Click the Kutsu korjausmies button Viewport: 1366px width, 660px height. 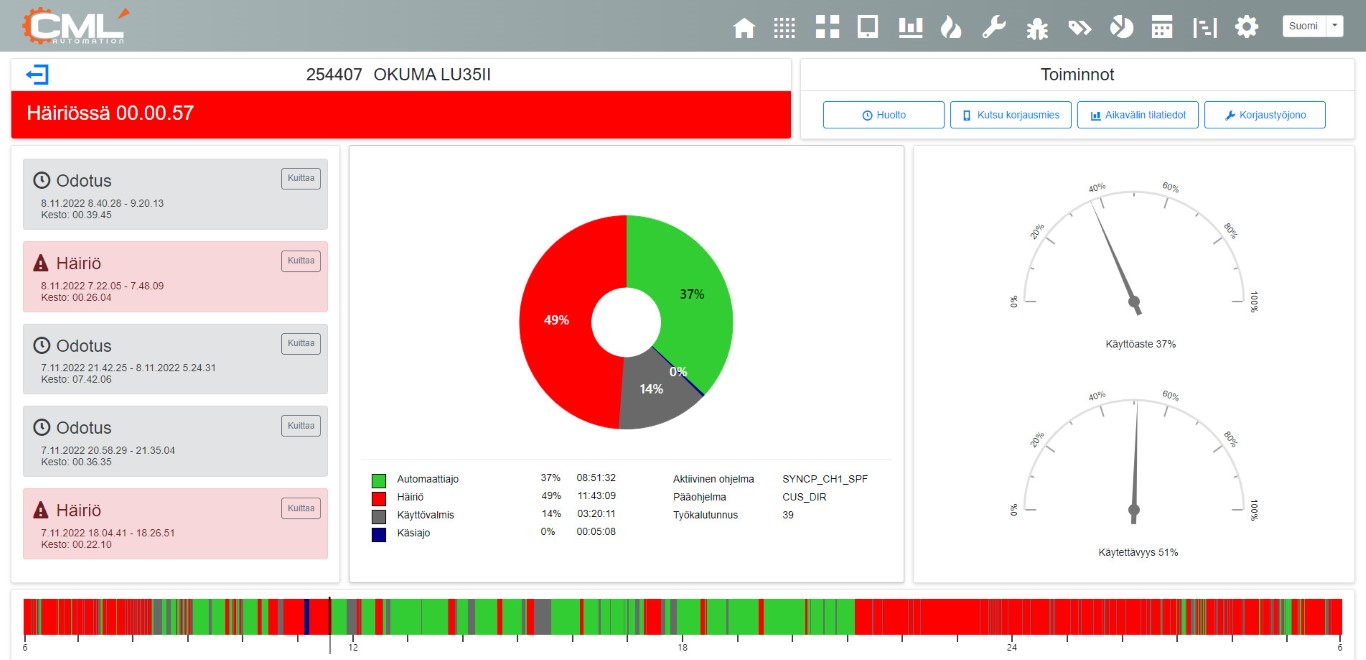pyautogui.click(x=1010, y=115)
